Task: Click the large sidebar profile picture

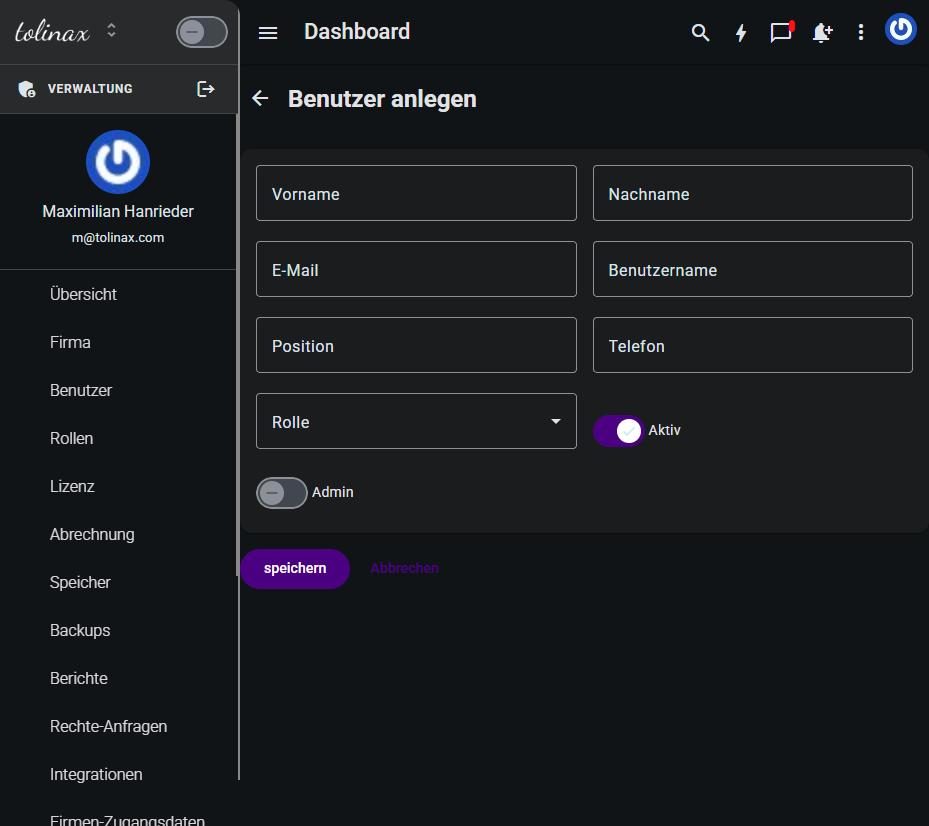Action: point(118,162)
